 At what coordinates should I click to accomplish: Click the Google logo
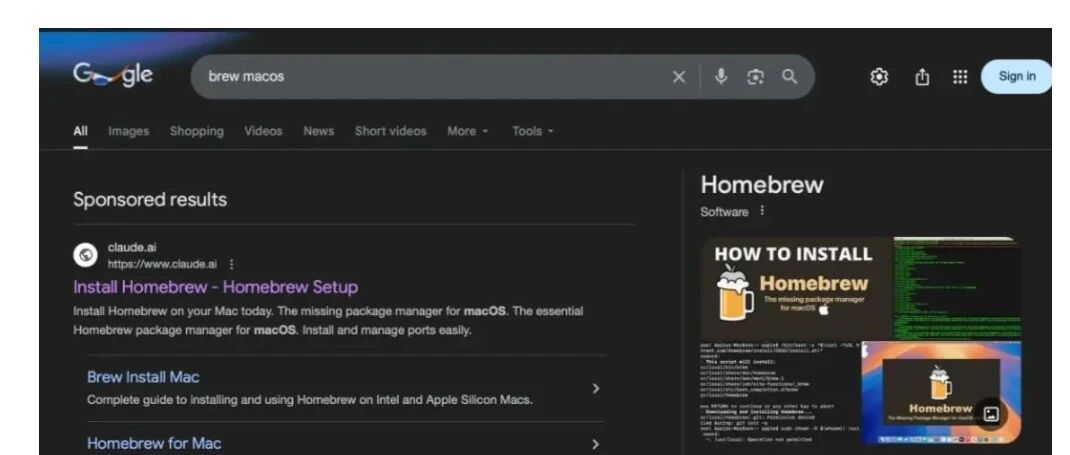point(113,75)
